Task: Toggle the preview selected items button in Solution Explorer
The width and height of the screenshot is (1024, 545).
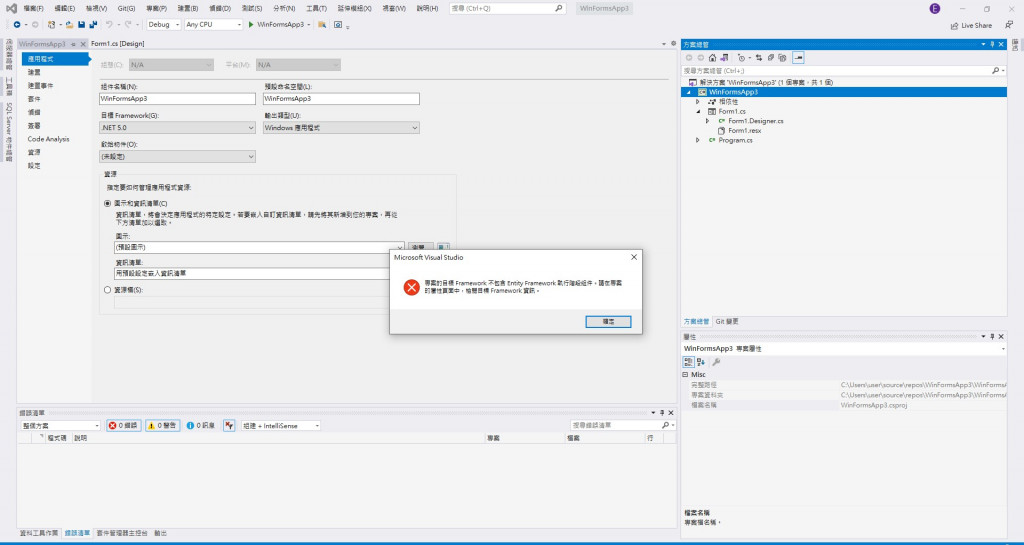Action: click(798, 57)
